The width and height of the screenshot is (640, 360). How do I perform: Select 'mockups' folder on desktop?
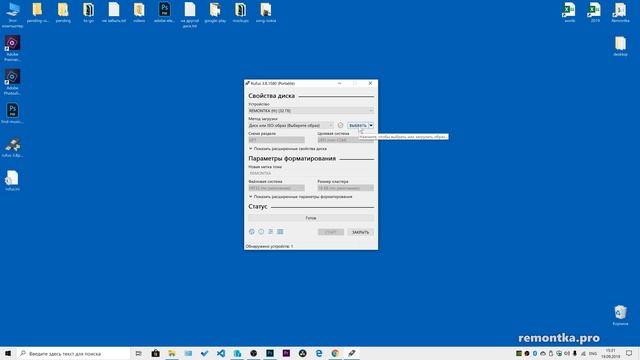coord(240,12)
